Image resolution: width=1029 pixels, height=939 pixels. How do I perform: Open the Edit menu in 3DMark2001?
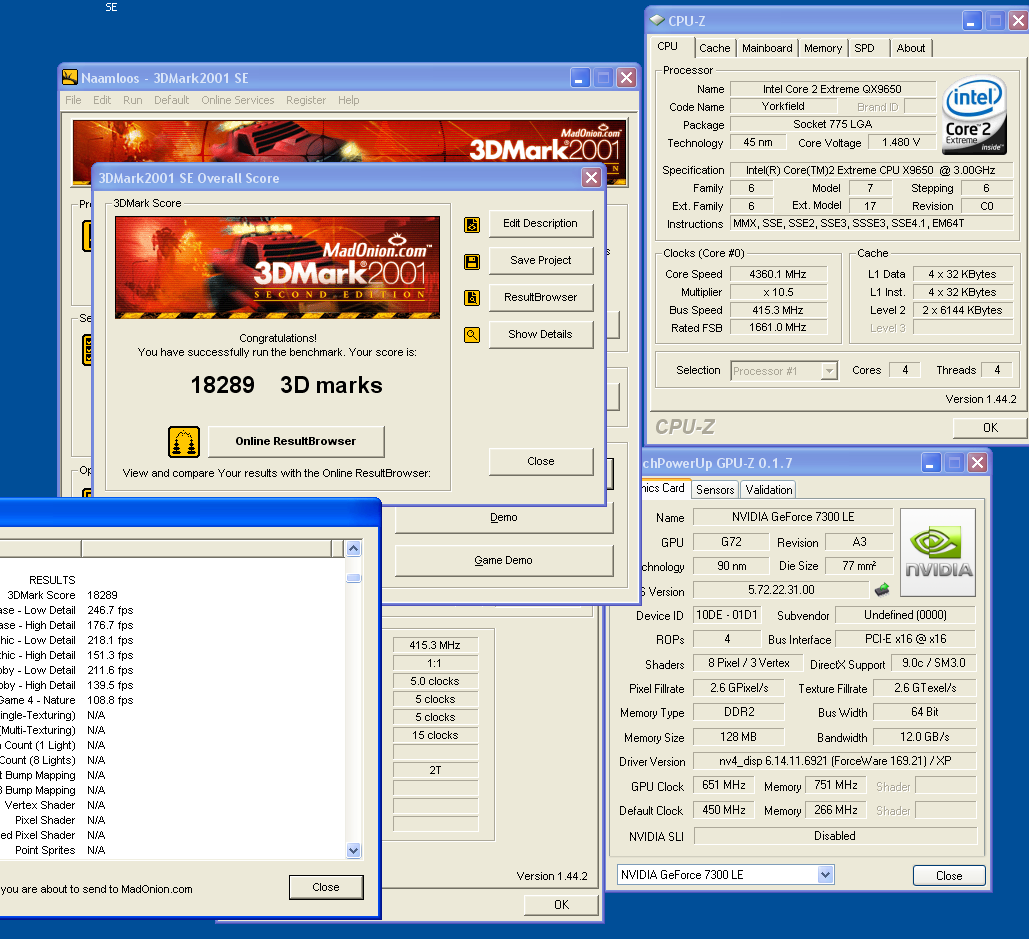pyautogui.click(x=102, y=100)
